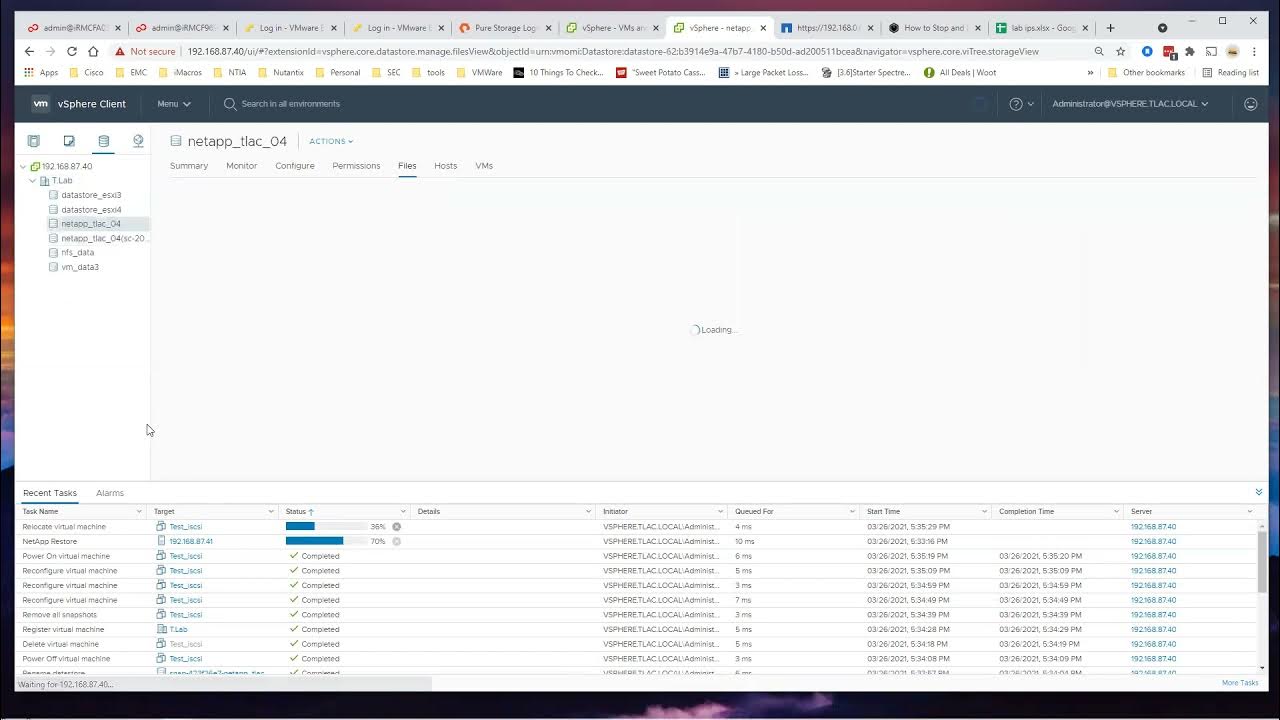Screen dimensions: 1280x720
Task: Reload the browser page
Action: (x=72, y=51)
